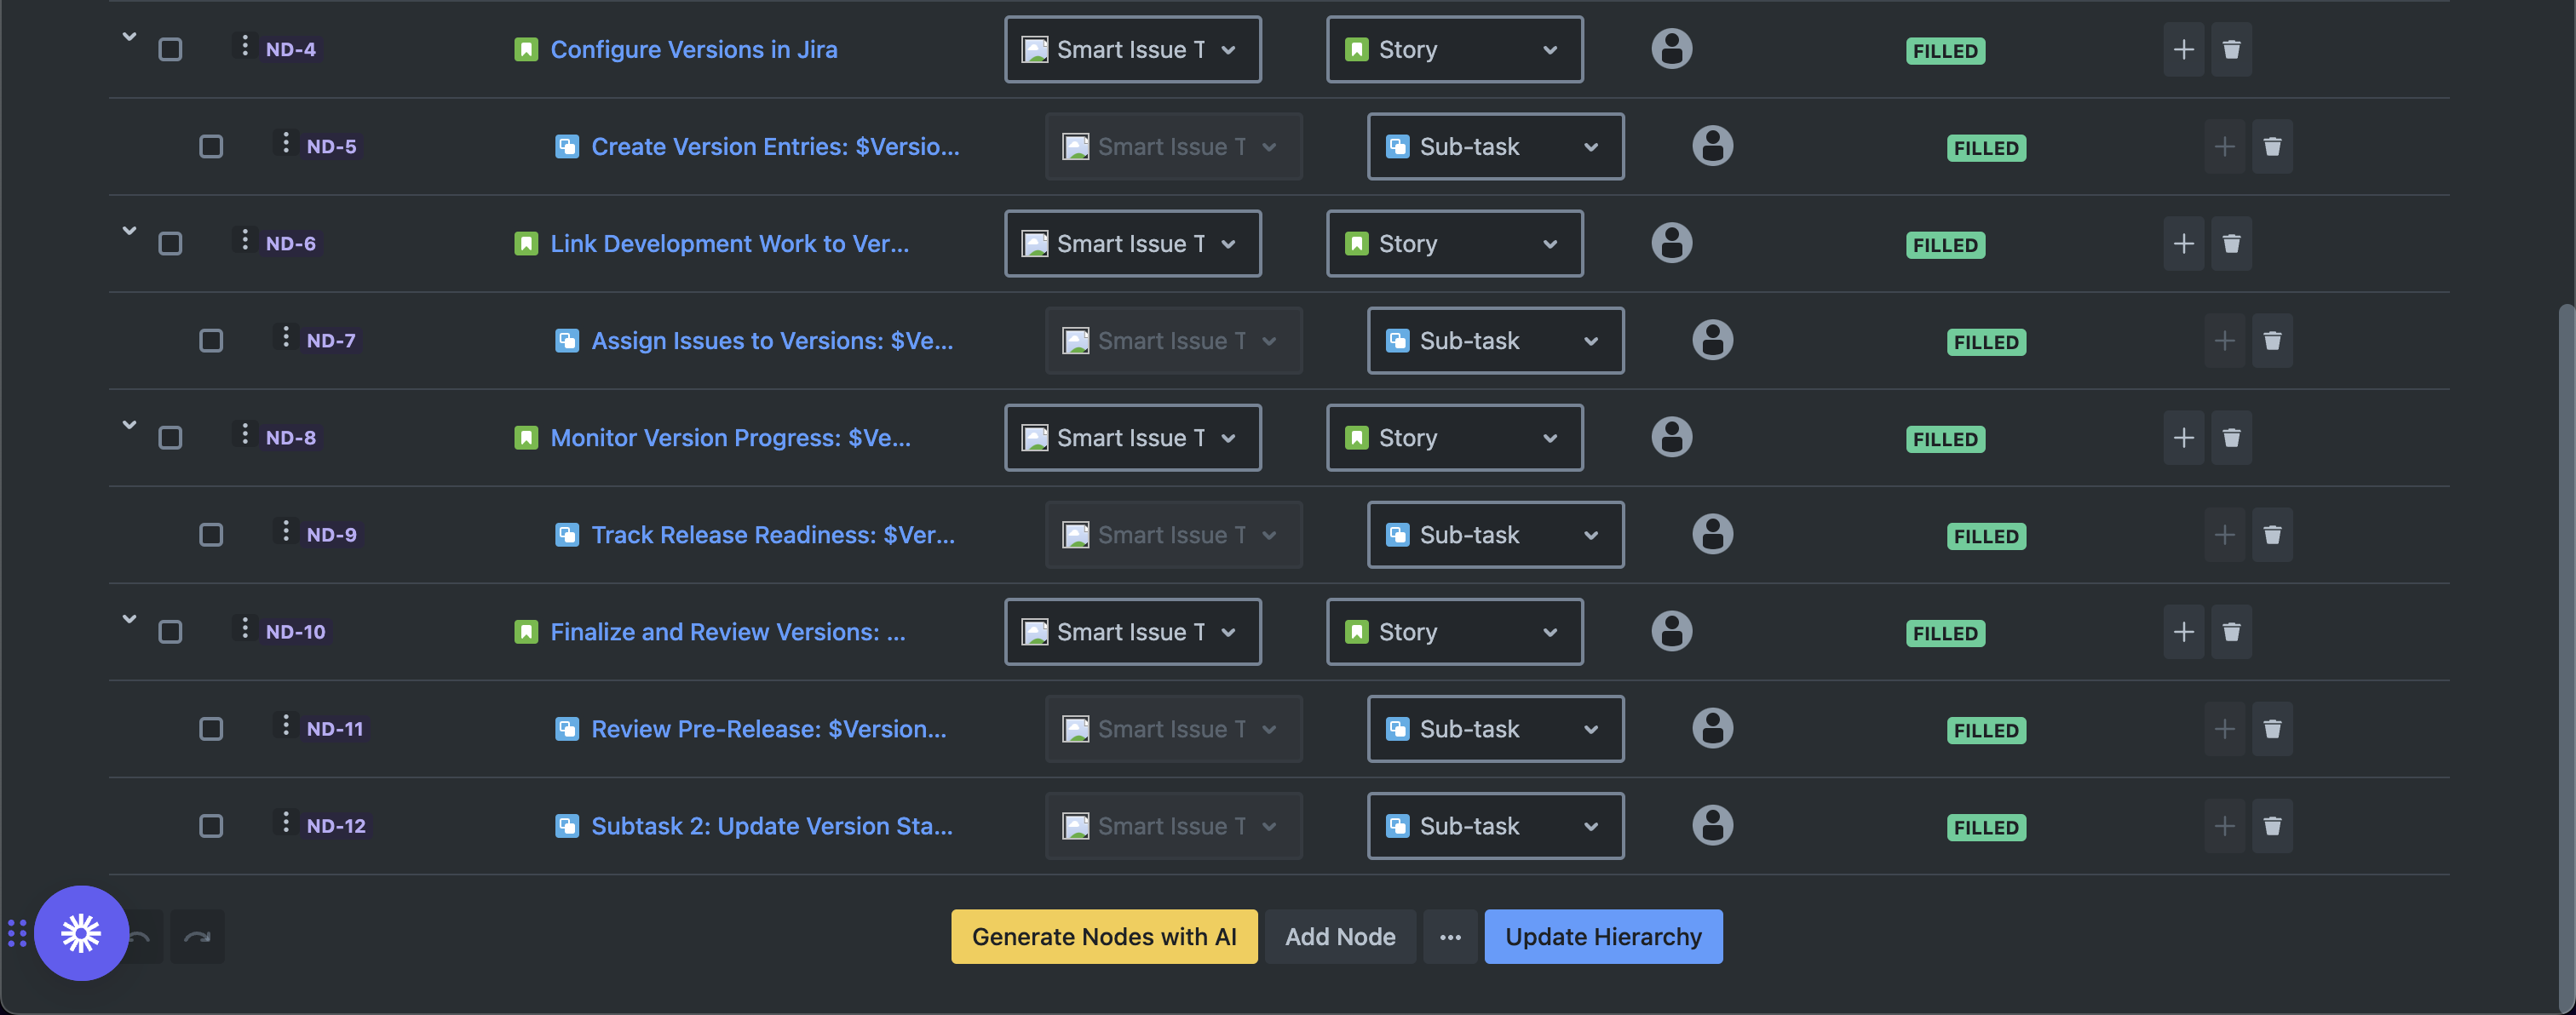2576x1015 pixels.
Task: Open Sub-task type dropdown for ND-9
Action: (x=1495, y=535)
